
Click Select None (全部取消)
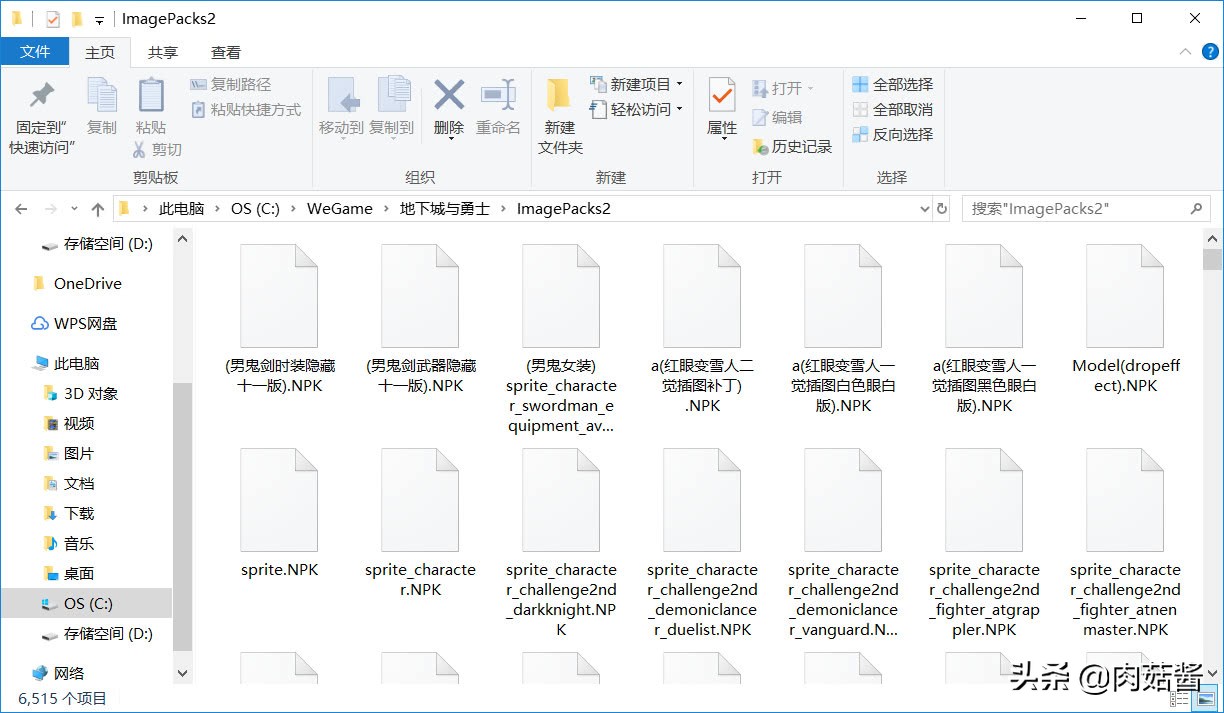(893, 109)
